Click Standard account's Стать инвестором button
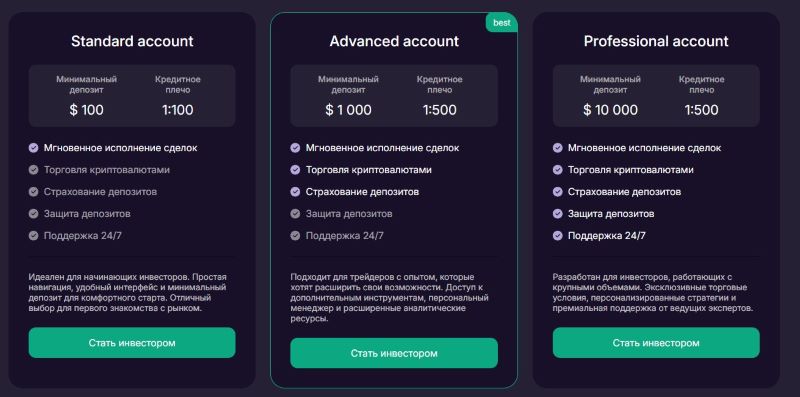800x397 pixels. coord(132,342)
